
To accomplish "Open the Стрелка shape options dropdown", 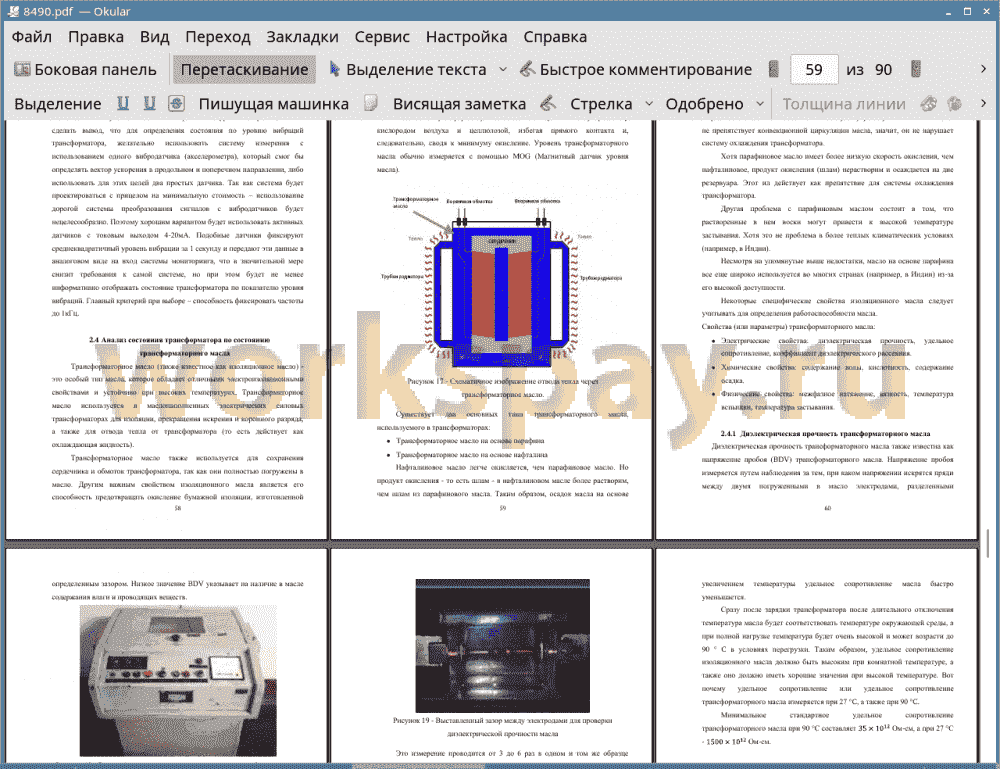I will (649, 103).
